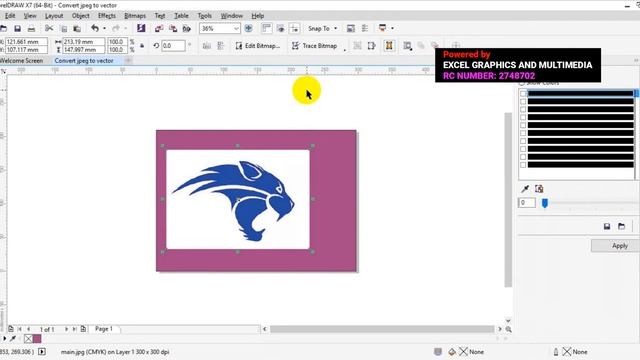Open the Layout menu
Screen dimensions: 640x360
[x=54, y=16]
